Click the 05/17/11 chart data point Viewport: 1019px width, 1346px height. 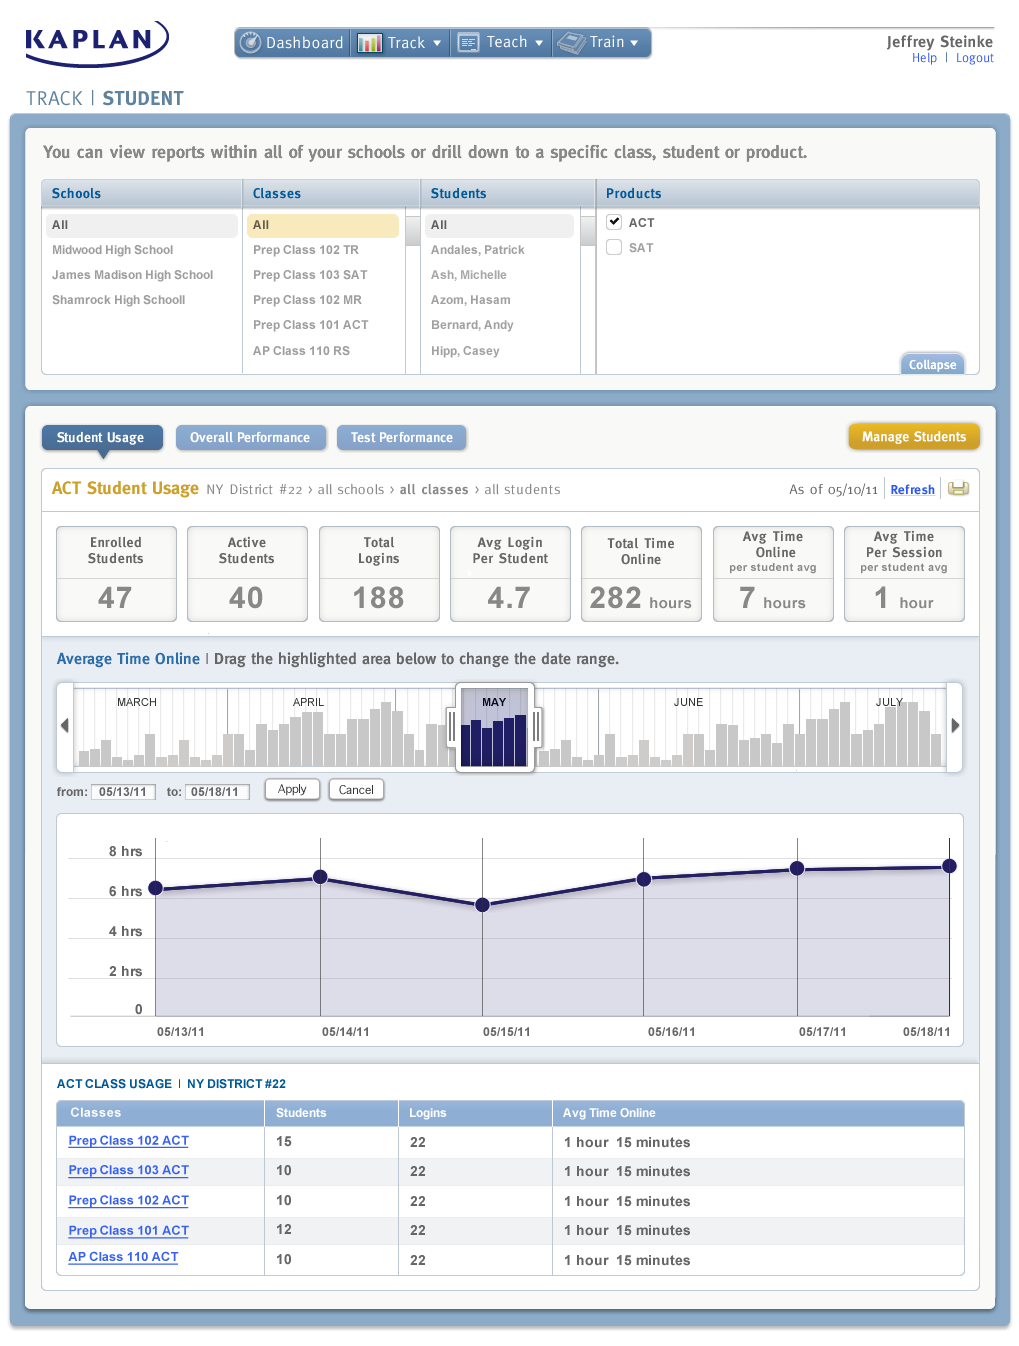[x=797, y=868]
